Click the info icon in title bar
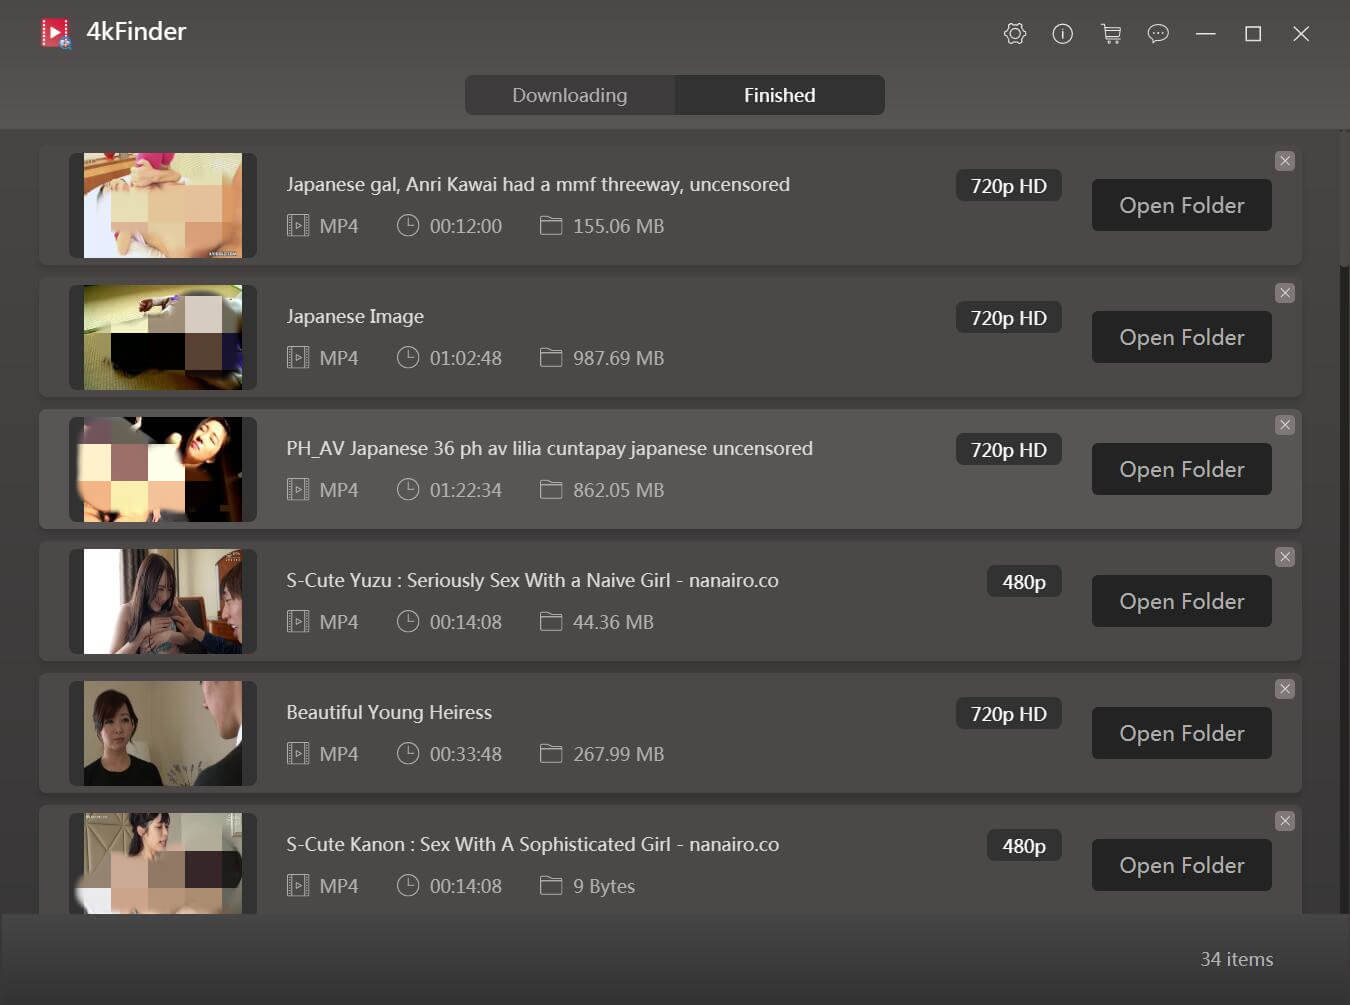The image size is (1350, 1005). [1062, 34]
